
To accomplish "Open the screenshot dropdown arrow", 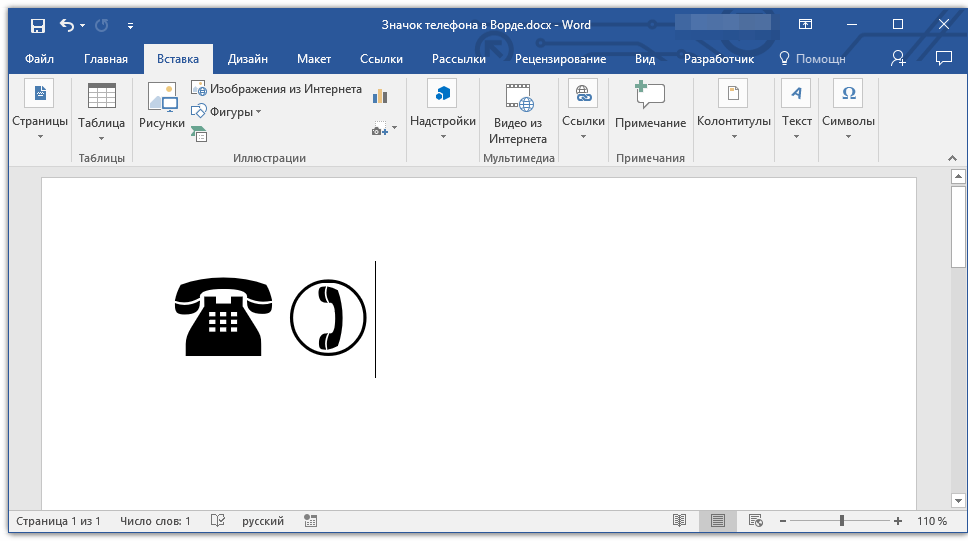I will pyautogui.click(x=394, y=128).
